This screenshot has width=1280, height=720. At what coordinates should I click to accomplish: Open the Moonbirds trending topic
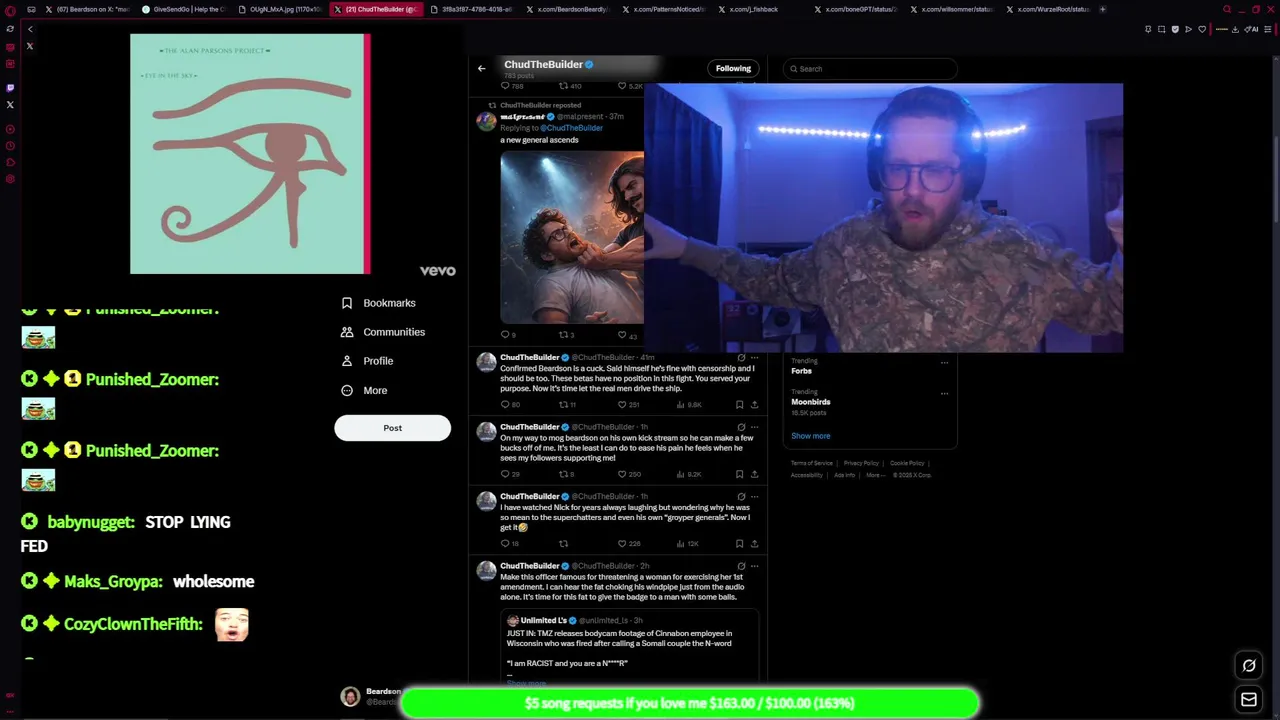pyautogui.click(x=811, y=402)
